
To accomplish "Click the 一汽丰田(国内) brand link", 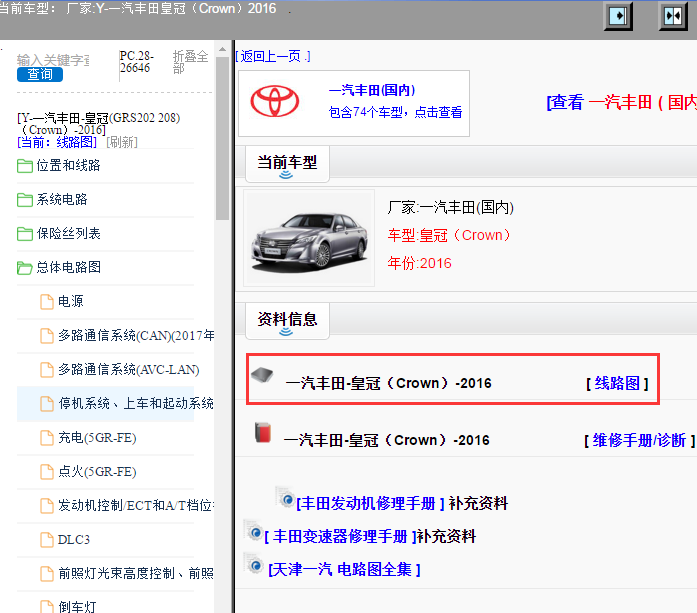I will [x=372, y=90].
